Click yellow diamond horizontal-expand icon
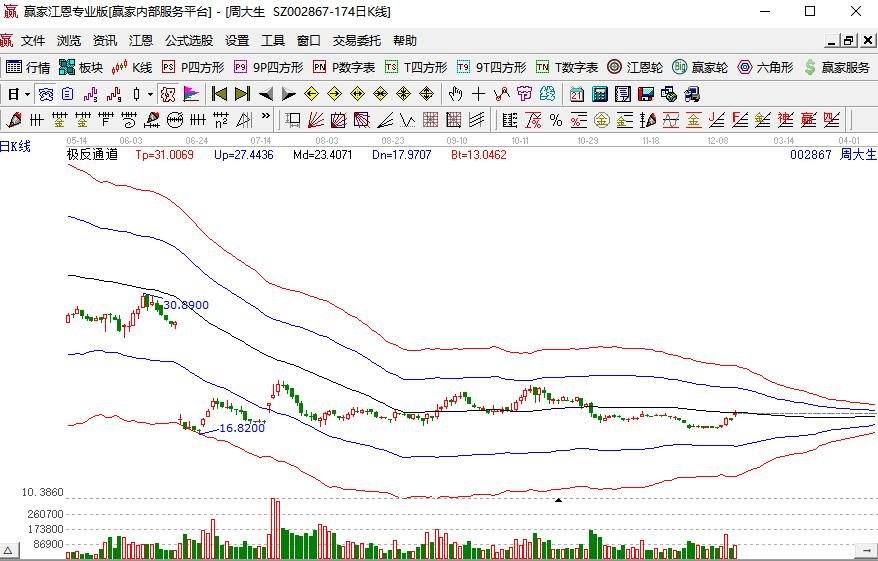 pos(357,95)
